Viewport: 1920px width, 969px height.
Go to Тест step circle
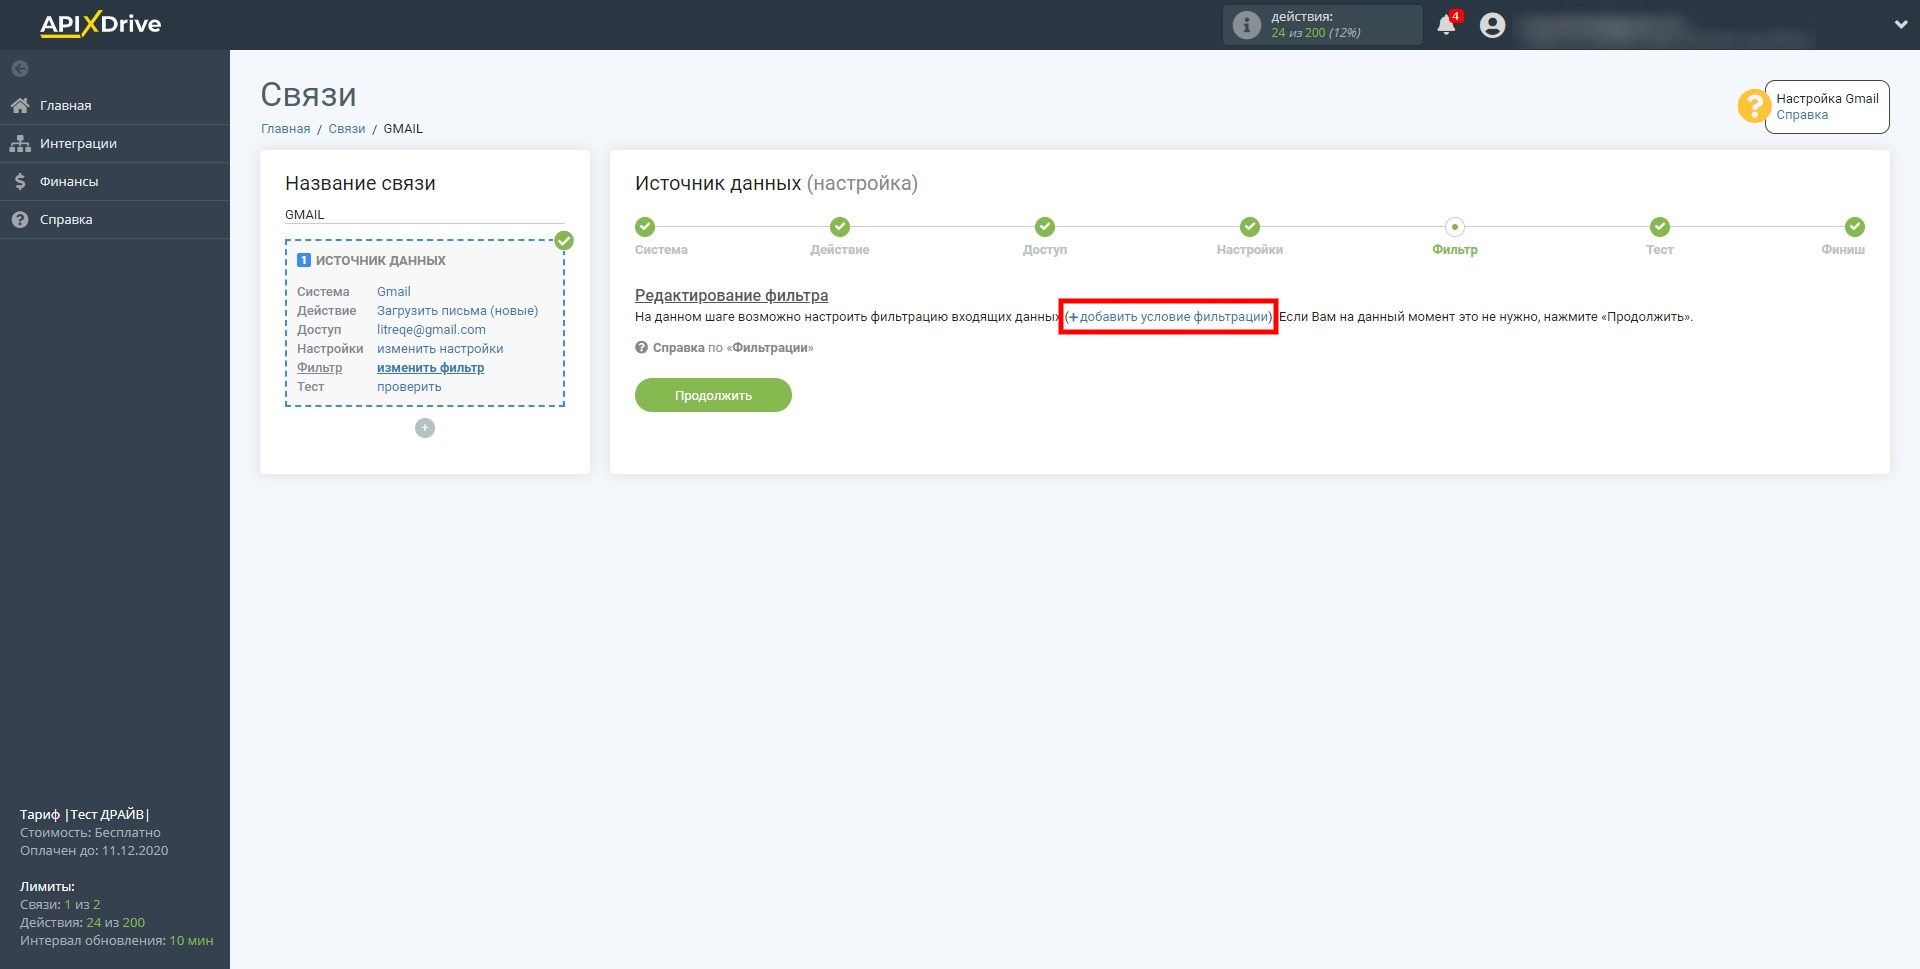pos(1660,227)
